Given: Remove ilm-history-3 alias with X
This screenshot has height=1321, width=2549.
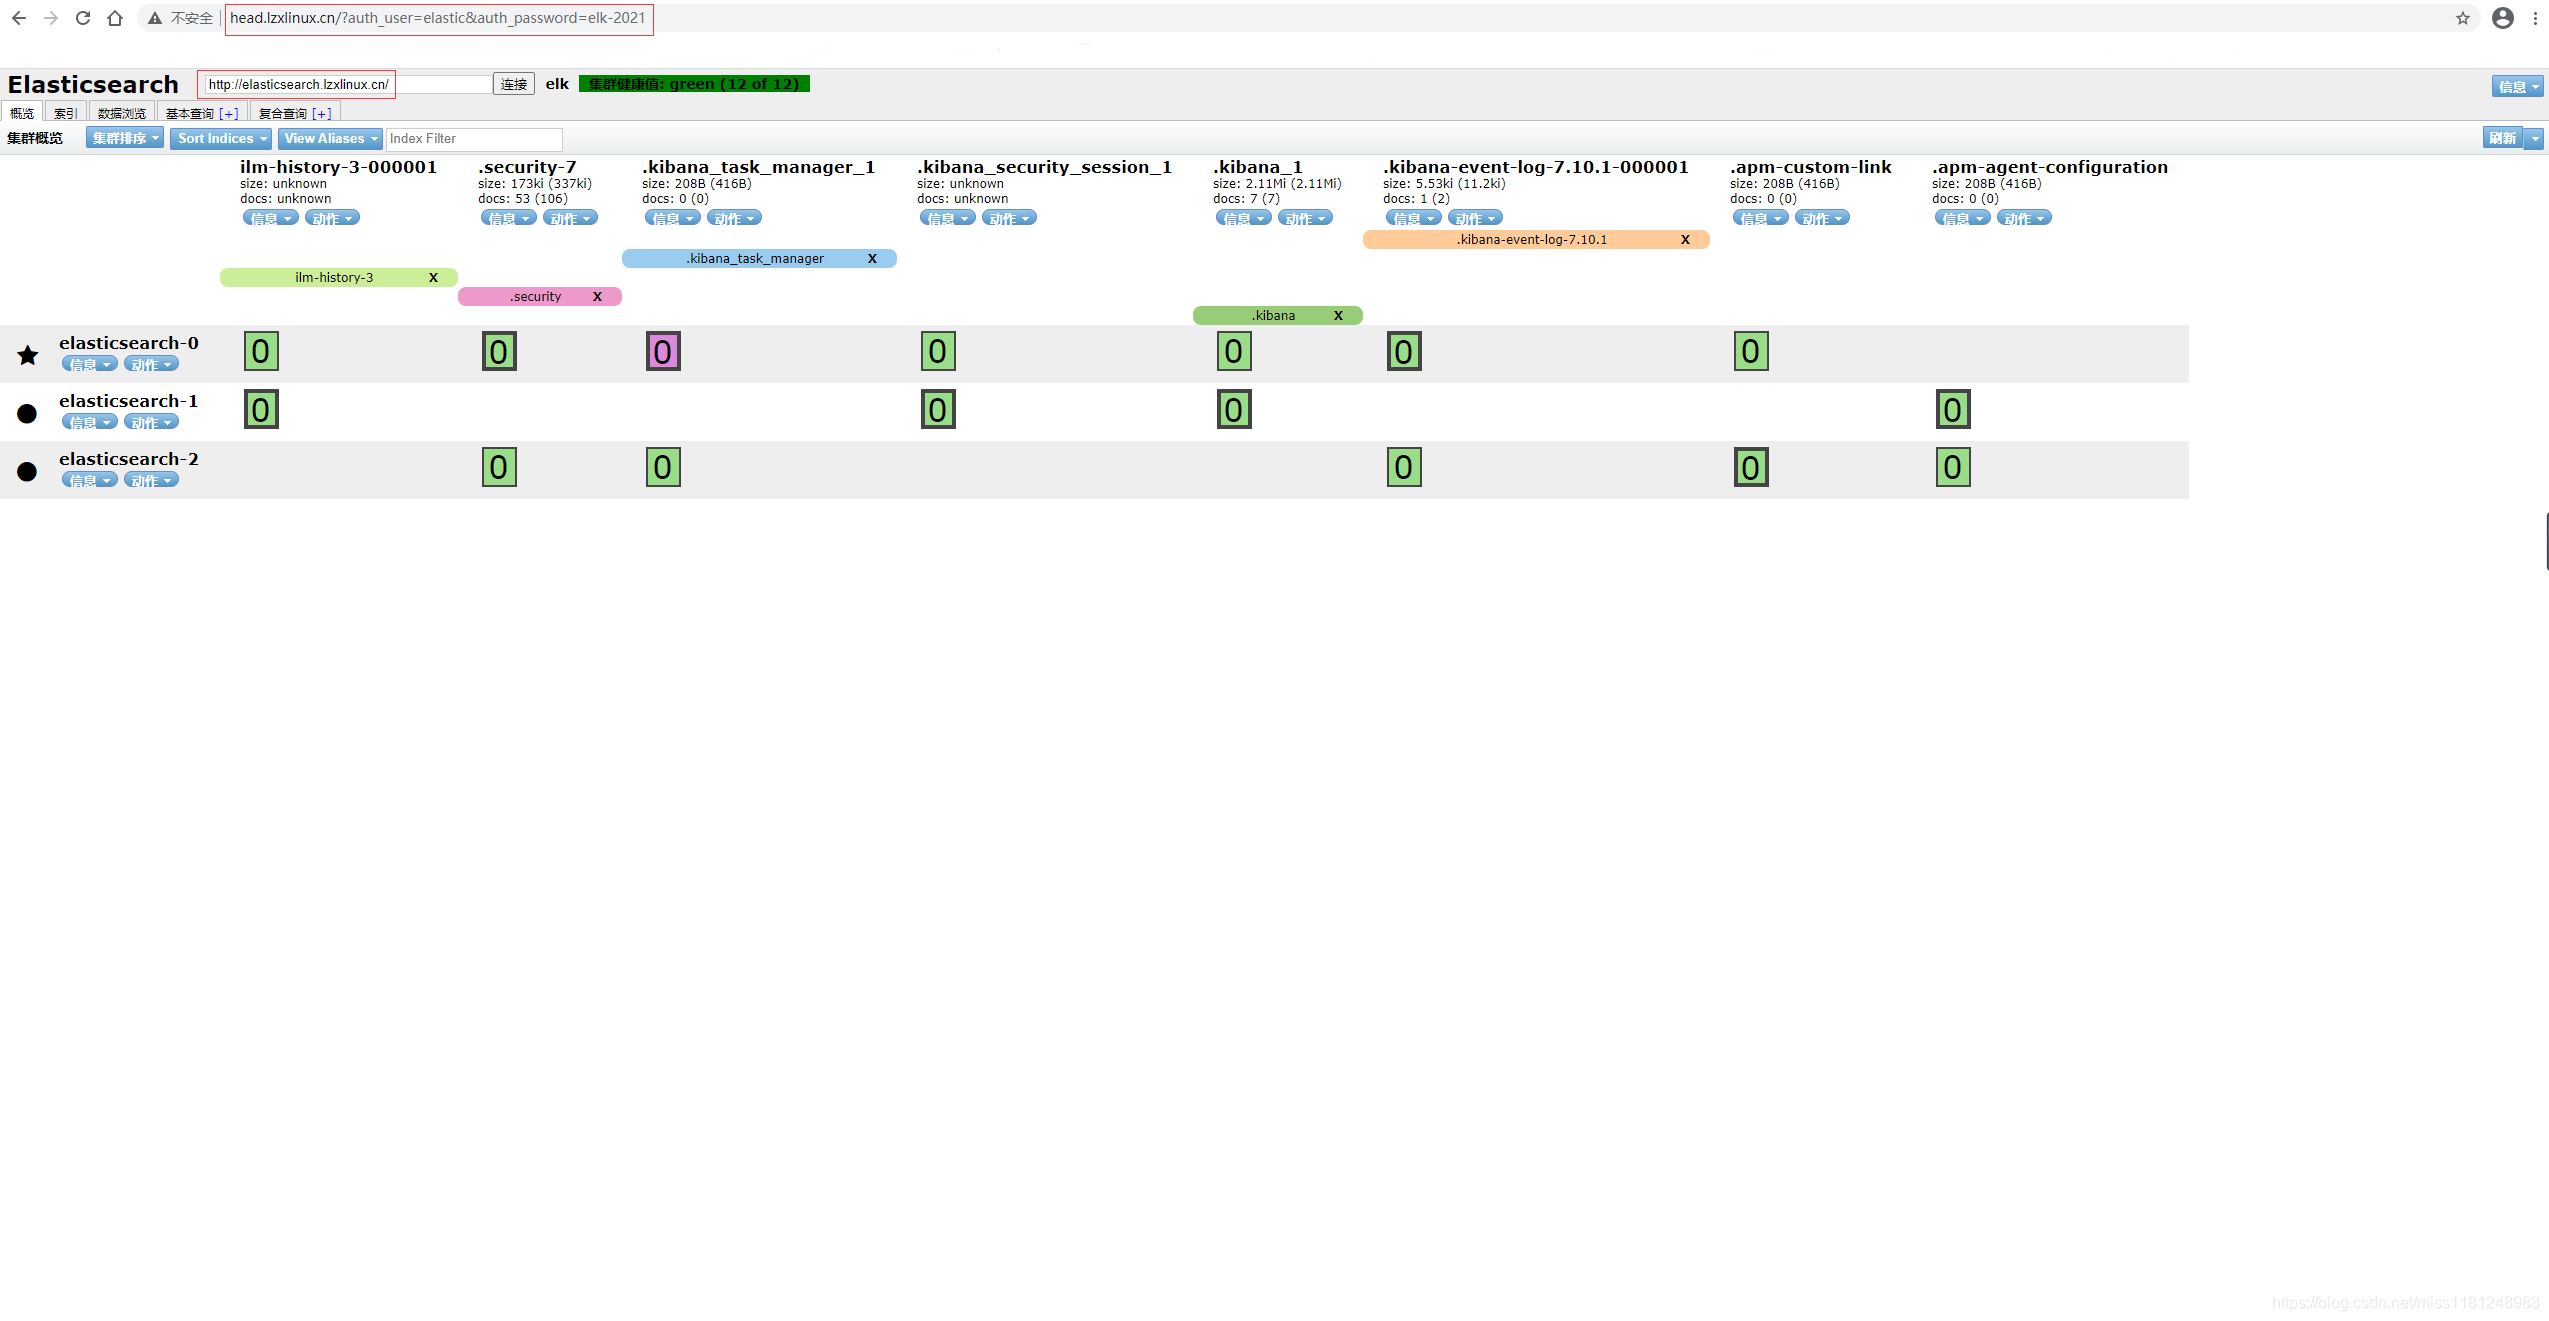Looking at the screenshot, I should click(433, 277).
